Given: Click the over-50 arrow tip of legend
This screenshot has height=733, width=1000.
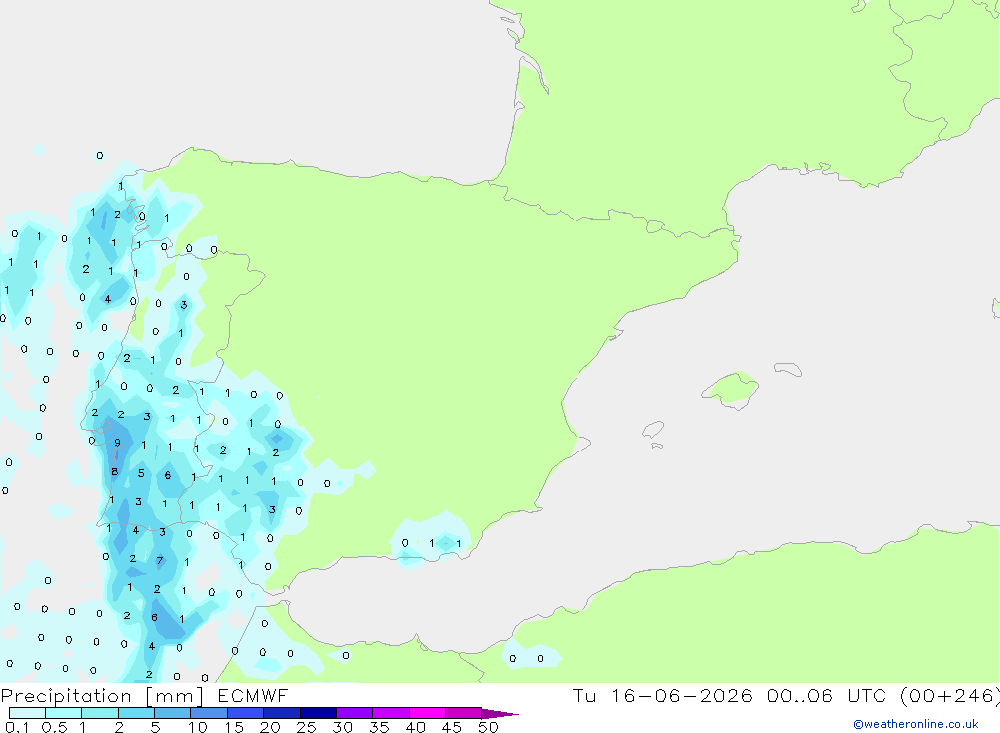Looking at the screenshot, I should pos(500,714).
